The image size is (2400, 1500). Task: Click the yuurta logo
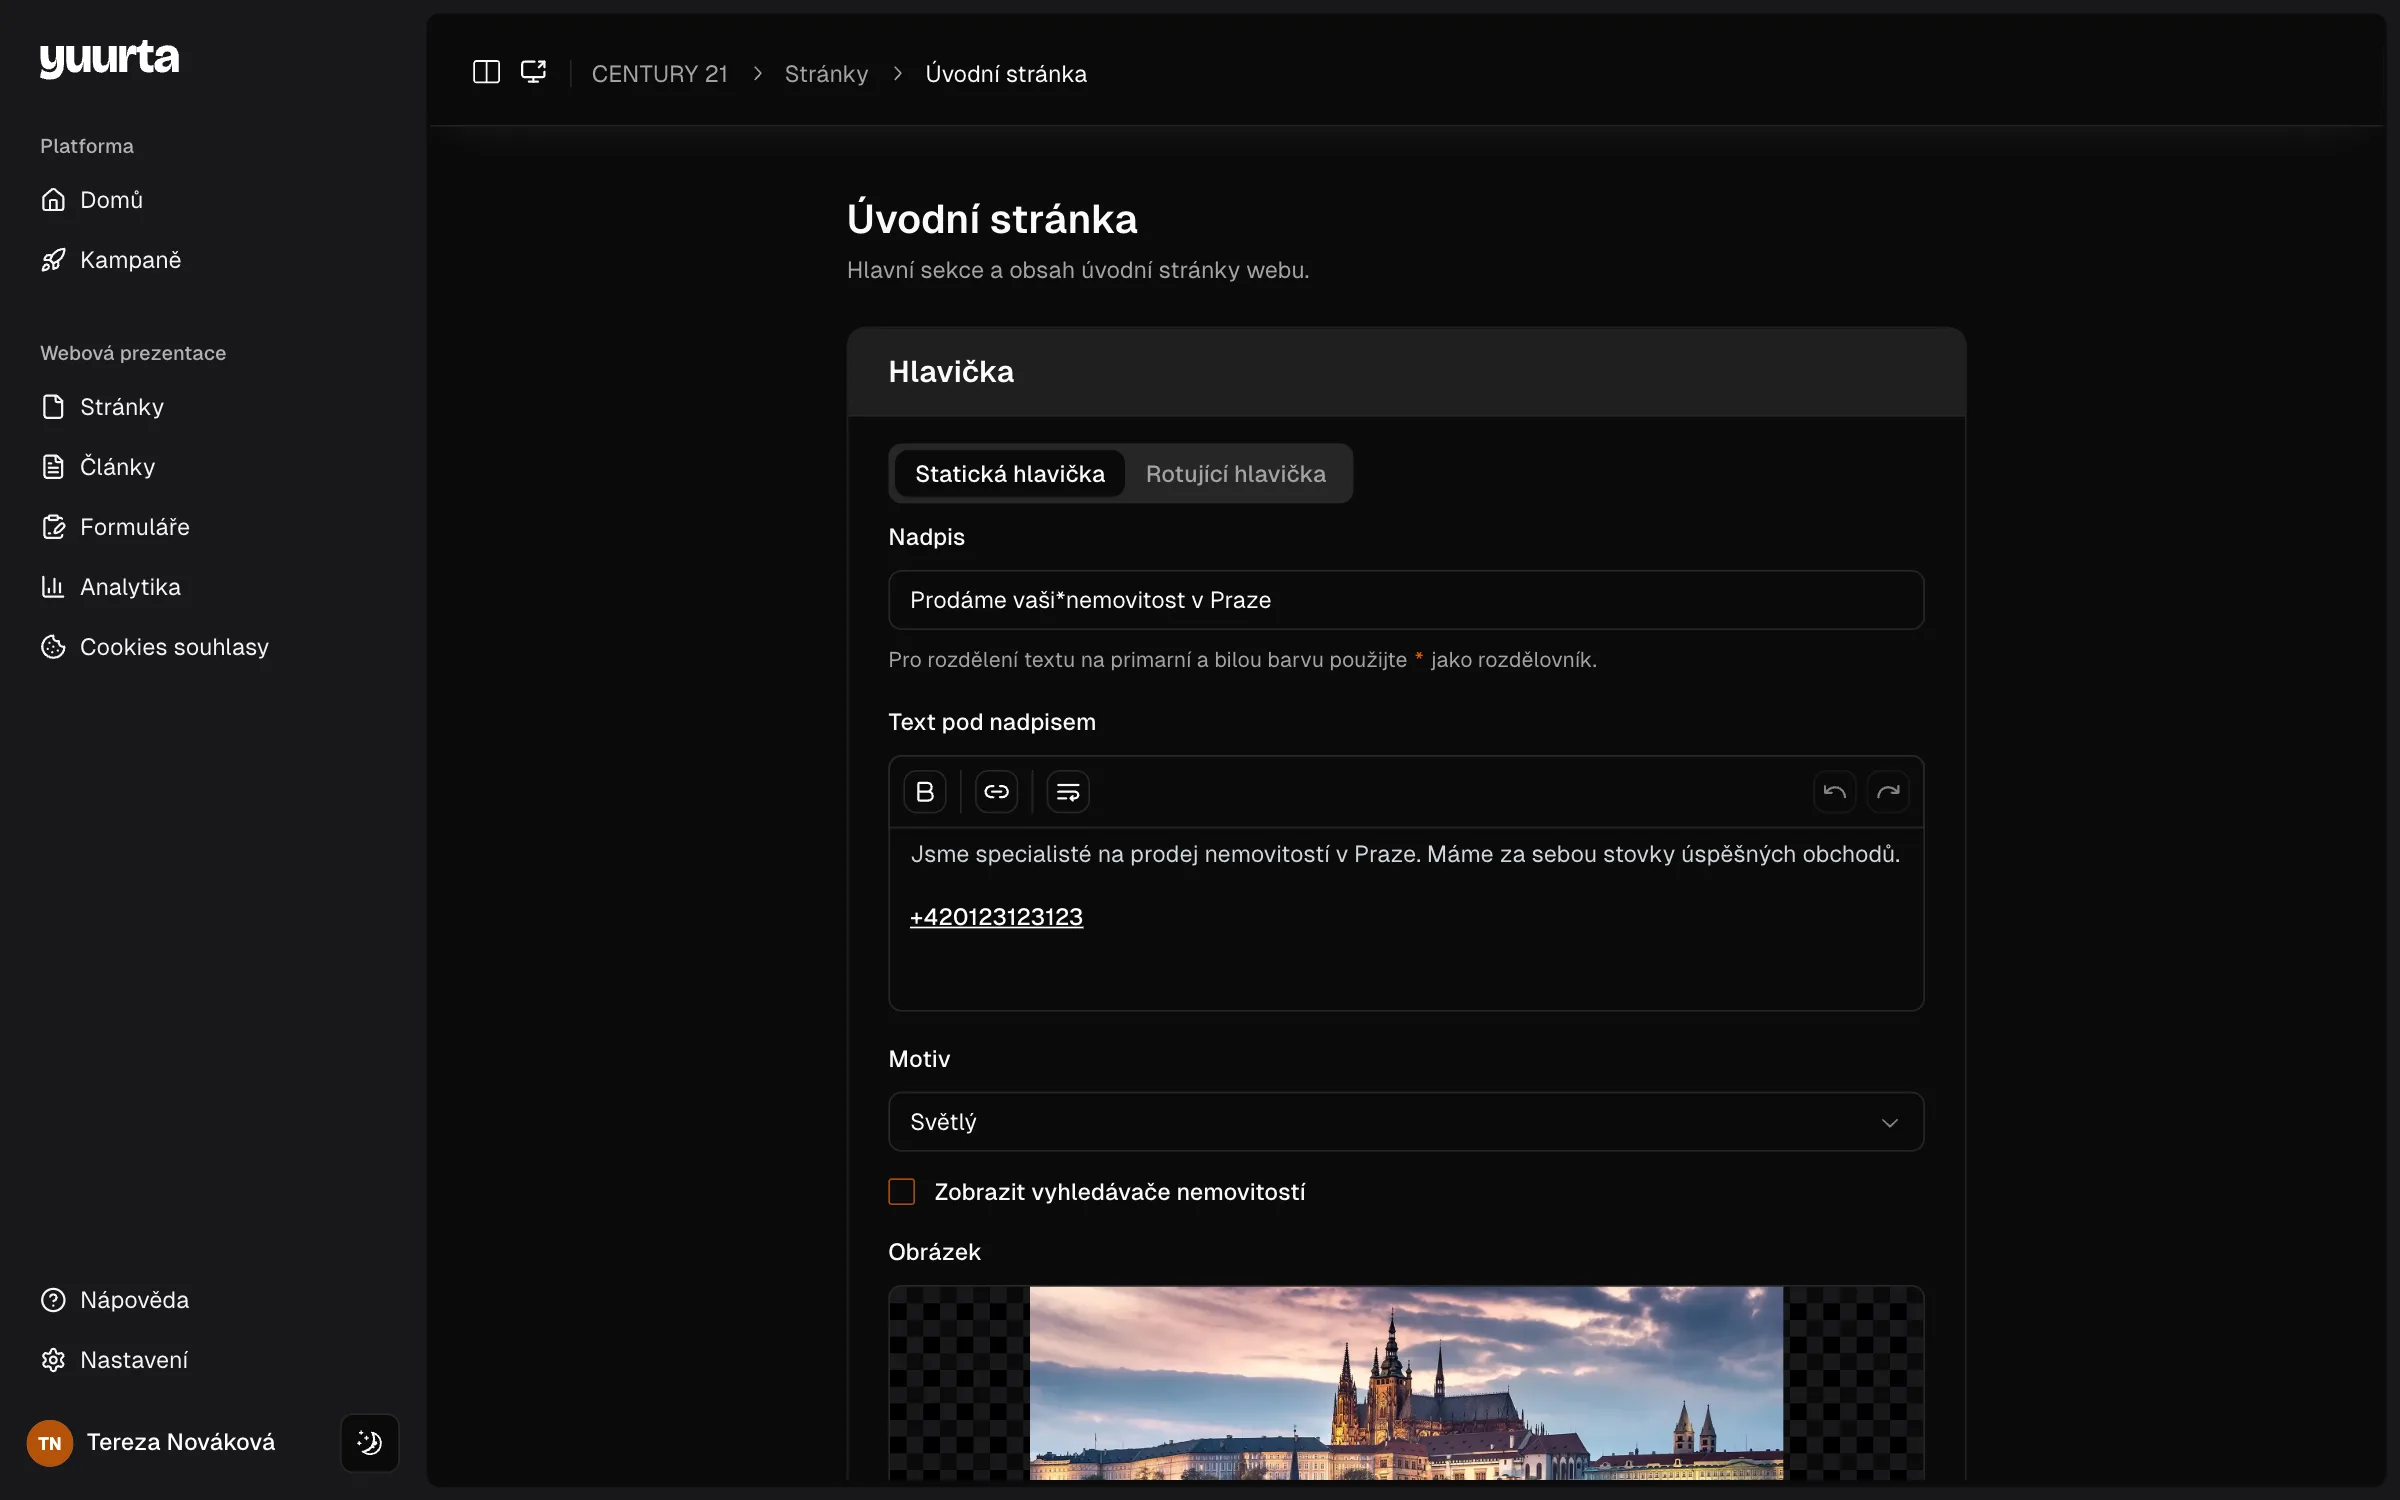point(109,58)
